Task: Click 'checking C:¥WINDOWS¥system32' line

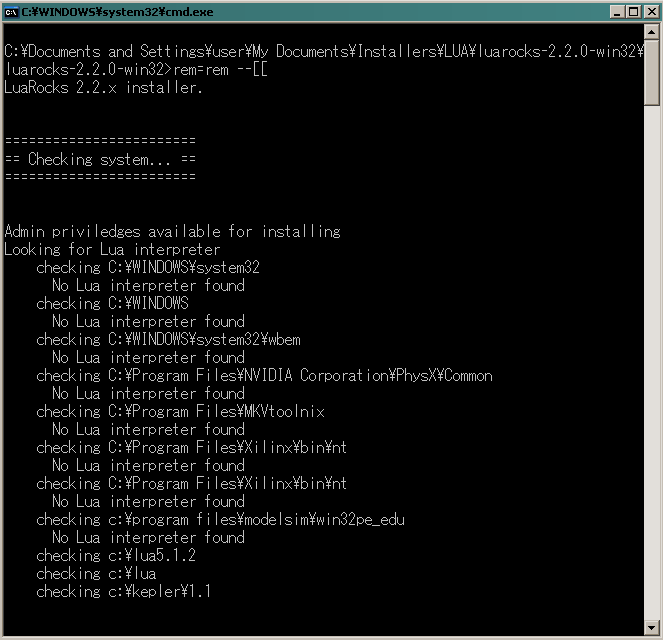Action: (148, 268)
